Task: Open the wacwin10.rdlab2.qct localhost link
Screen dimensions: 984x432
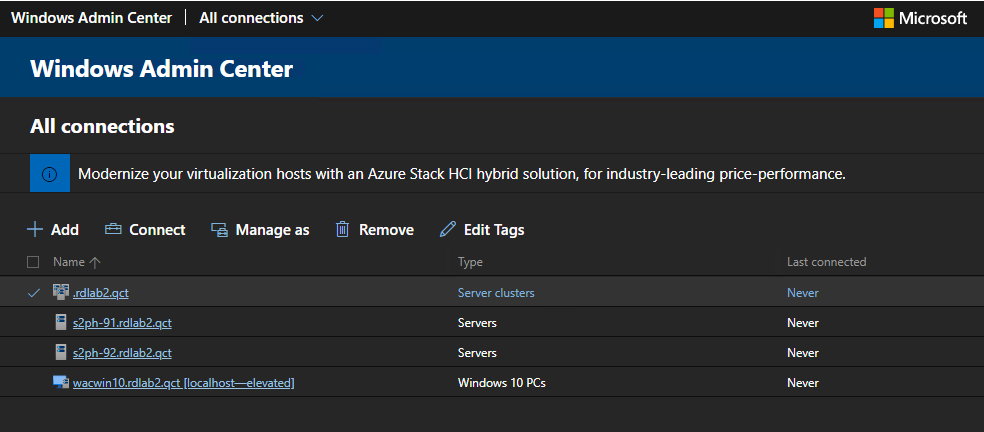Action: (x=183, y=383)
